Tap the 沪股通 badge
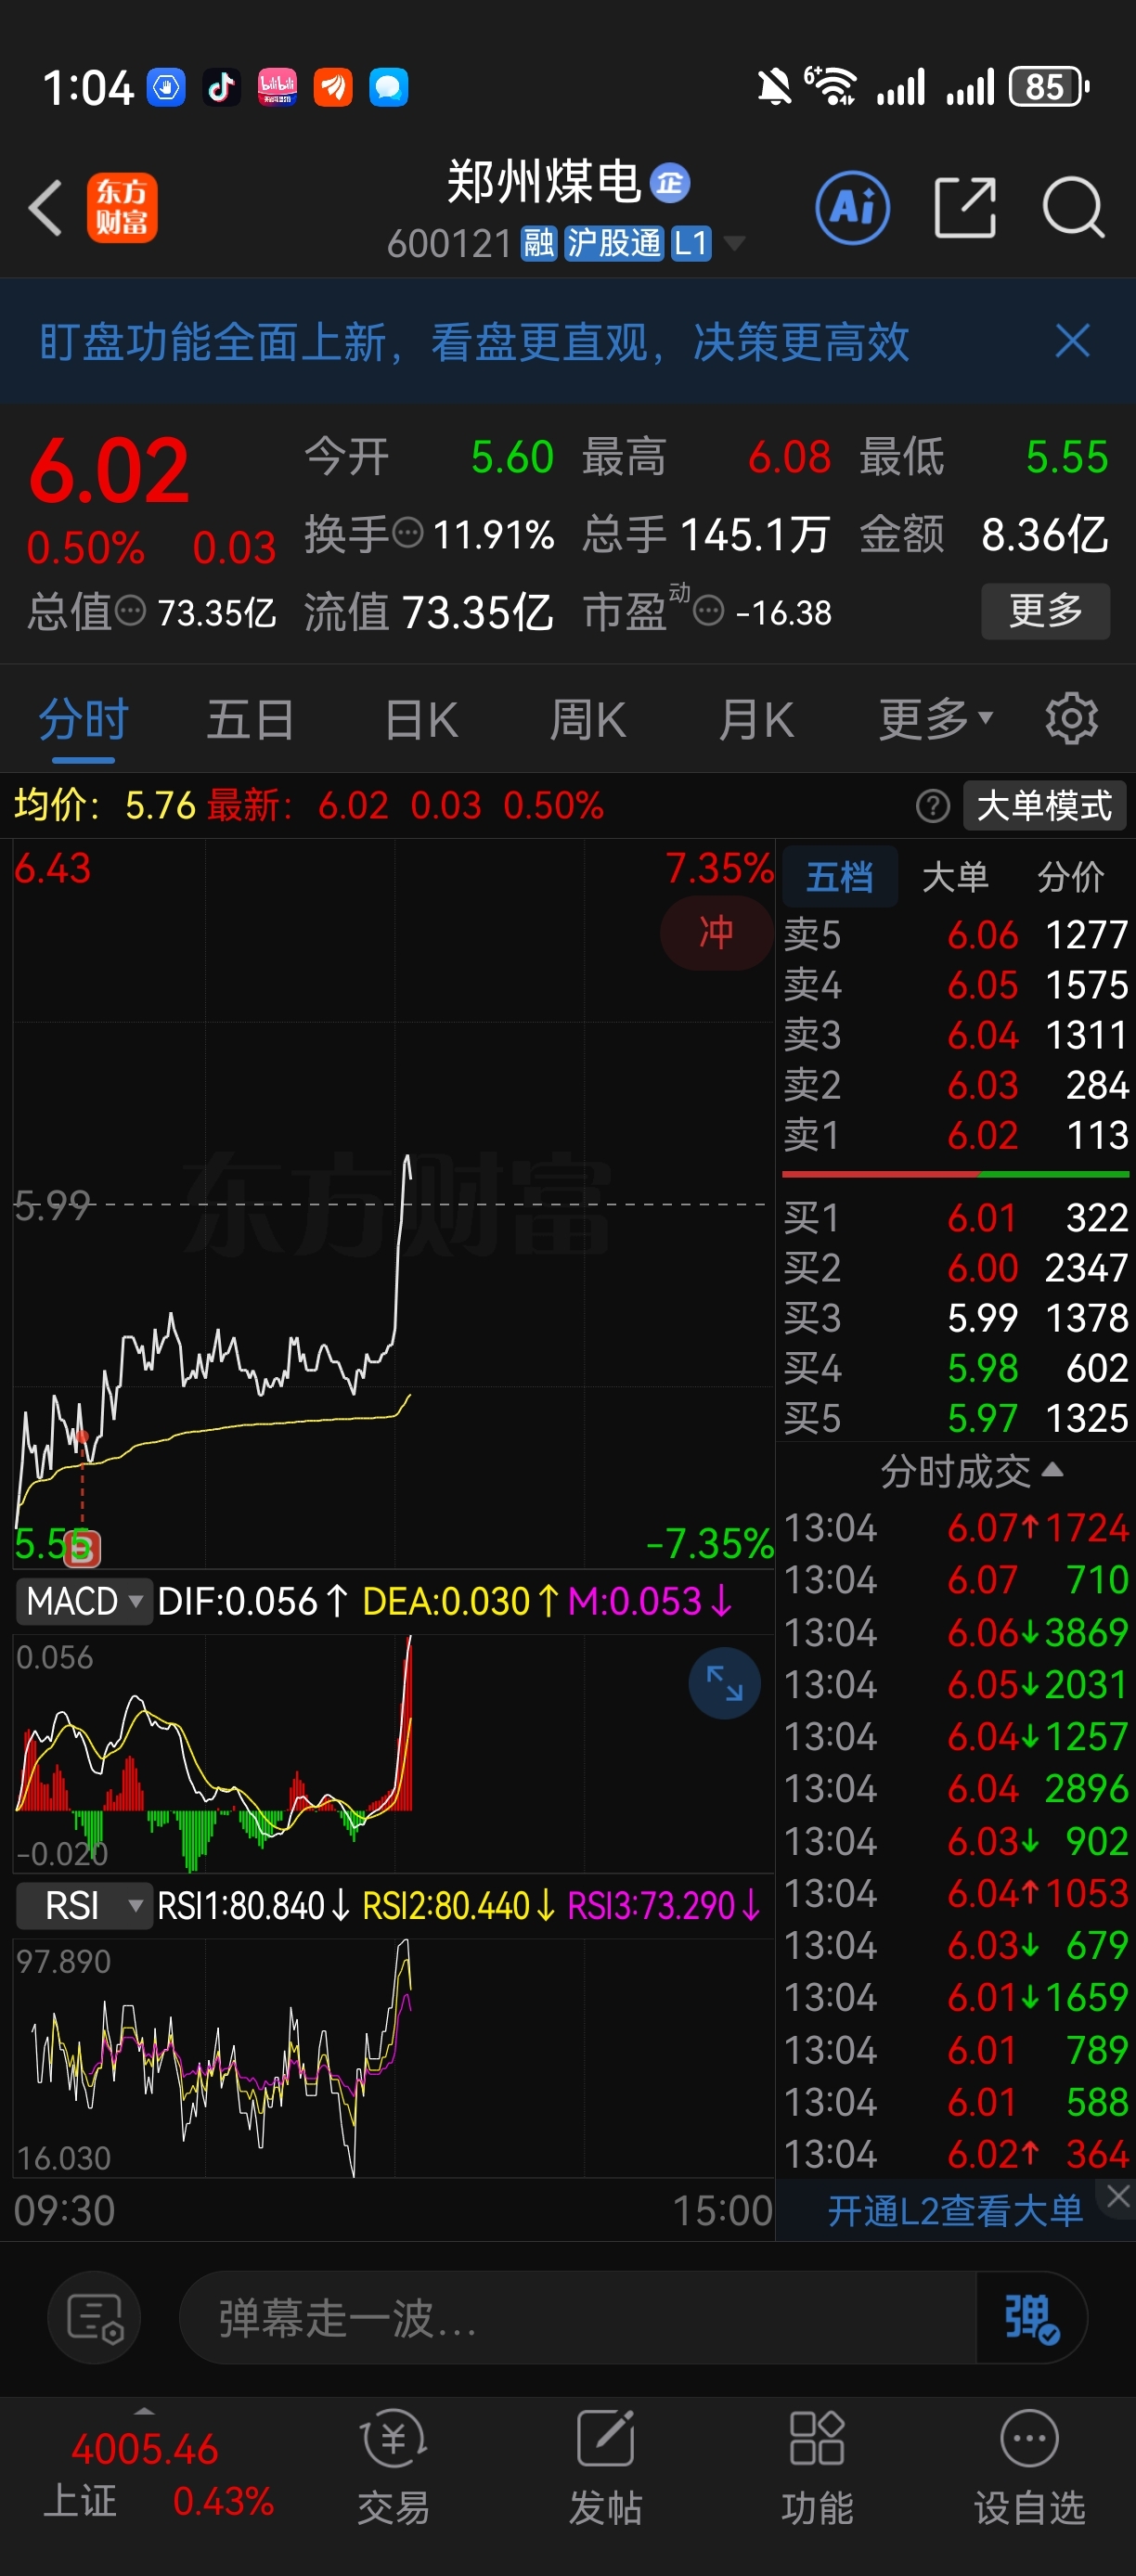Image resolution: width=1136 pixels, height=2576 pixels. coord(613,243)
